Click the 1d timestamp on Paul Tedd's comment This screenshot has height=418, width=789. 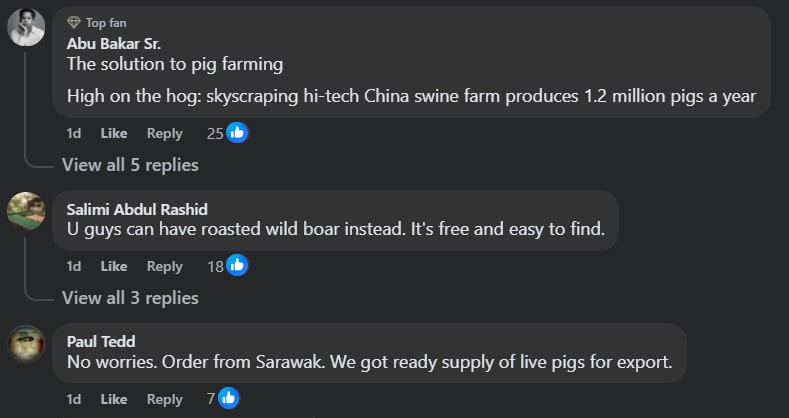[x=74, y=399]
